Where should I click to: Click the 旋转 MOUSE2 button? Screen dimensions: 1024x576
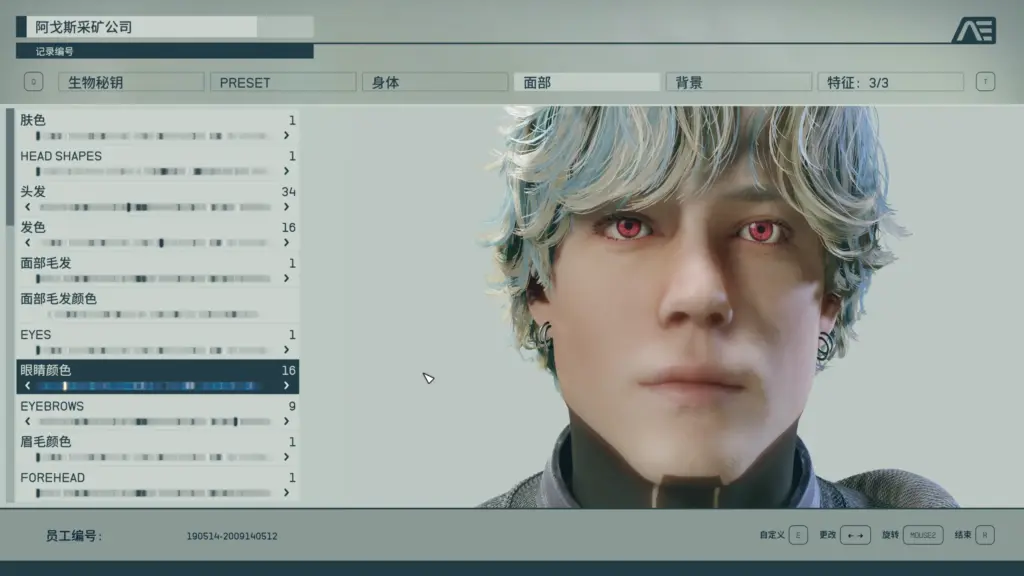tap(923, 535)
